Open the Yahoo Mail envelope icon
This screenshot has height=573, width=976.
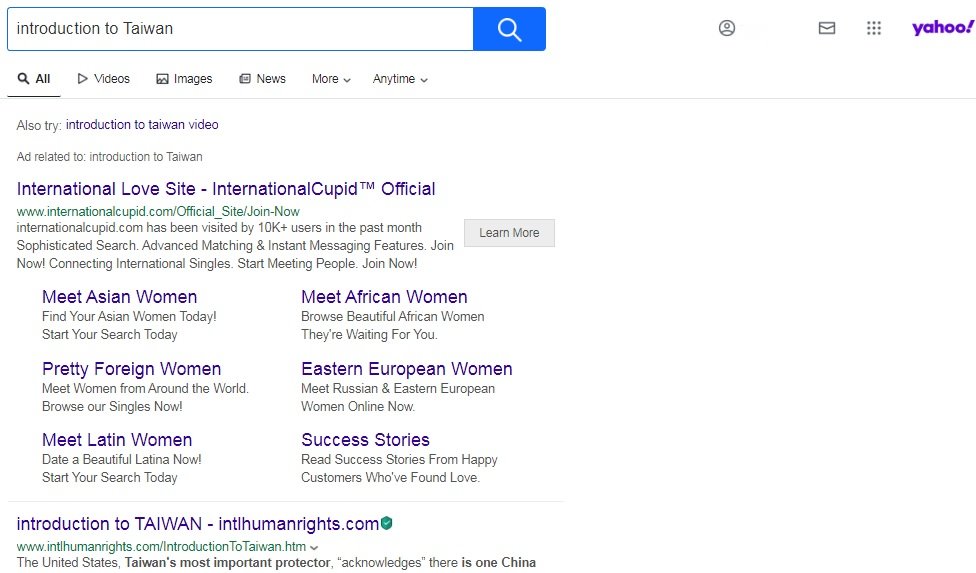click(x=827, y=29)
